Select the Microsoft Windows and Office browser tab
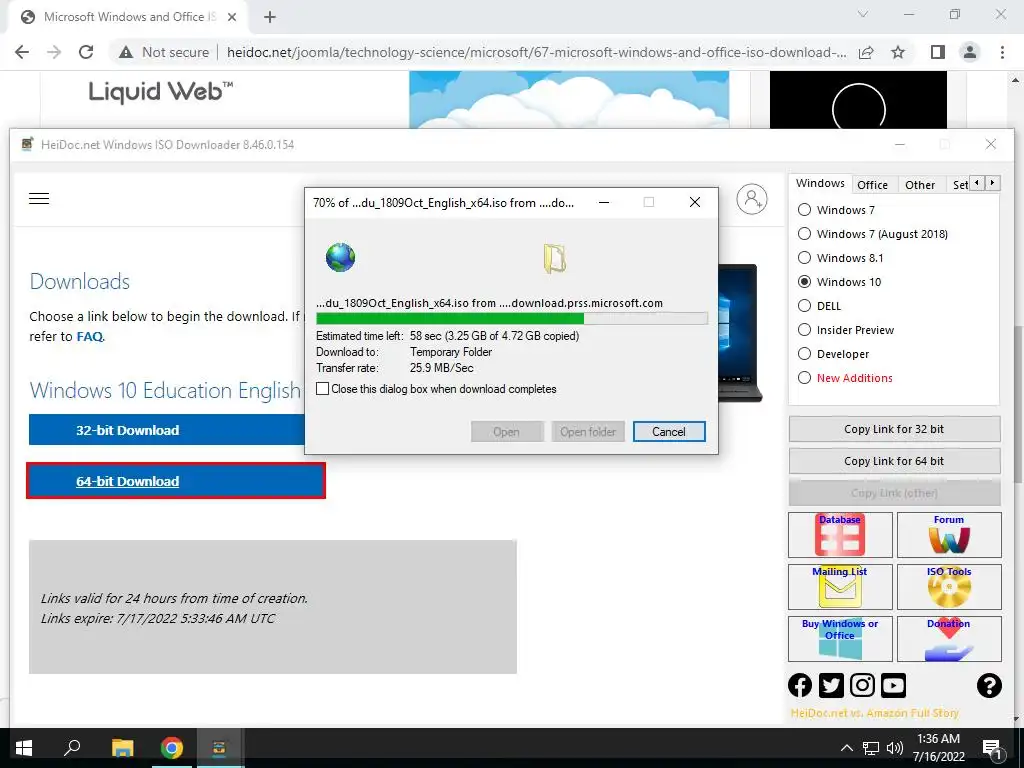Viewport: 1024px width, 768px height. tap(129, 17)
